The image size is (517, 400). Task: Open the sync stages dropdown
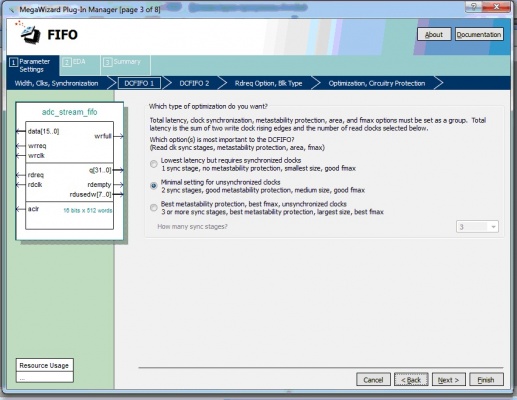477,227
